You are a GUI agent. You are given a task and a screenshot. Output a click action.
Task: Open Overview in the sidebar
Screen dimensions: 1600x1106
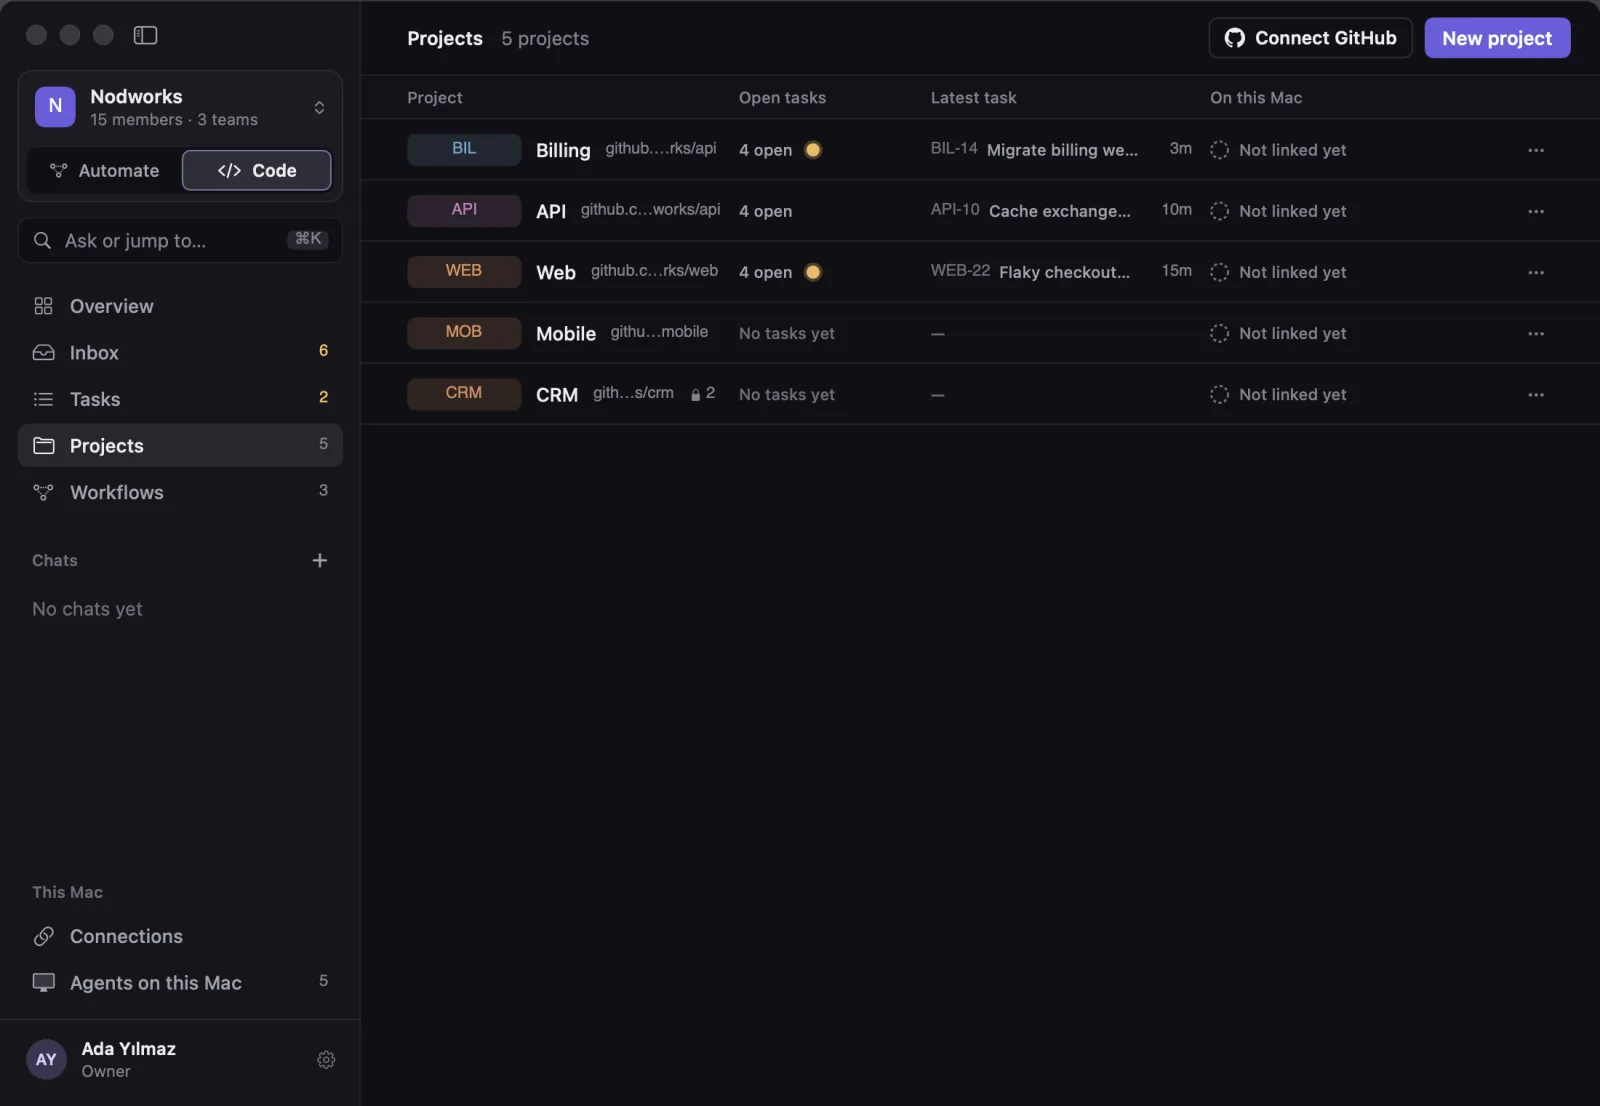tap(180, 306)
